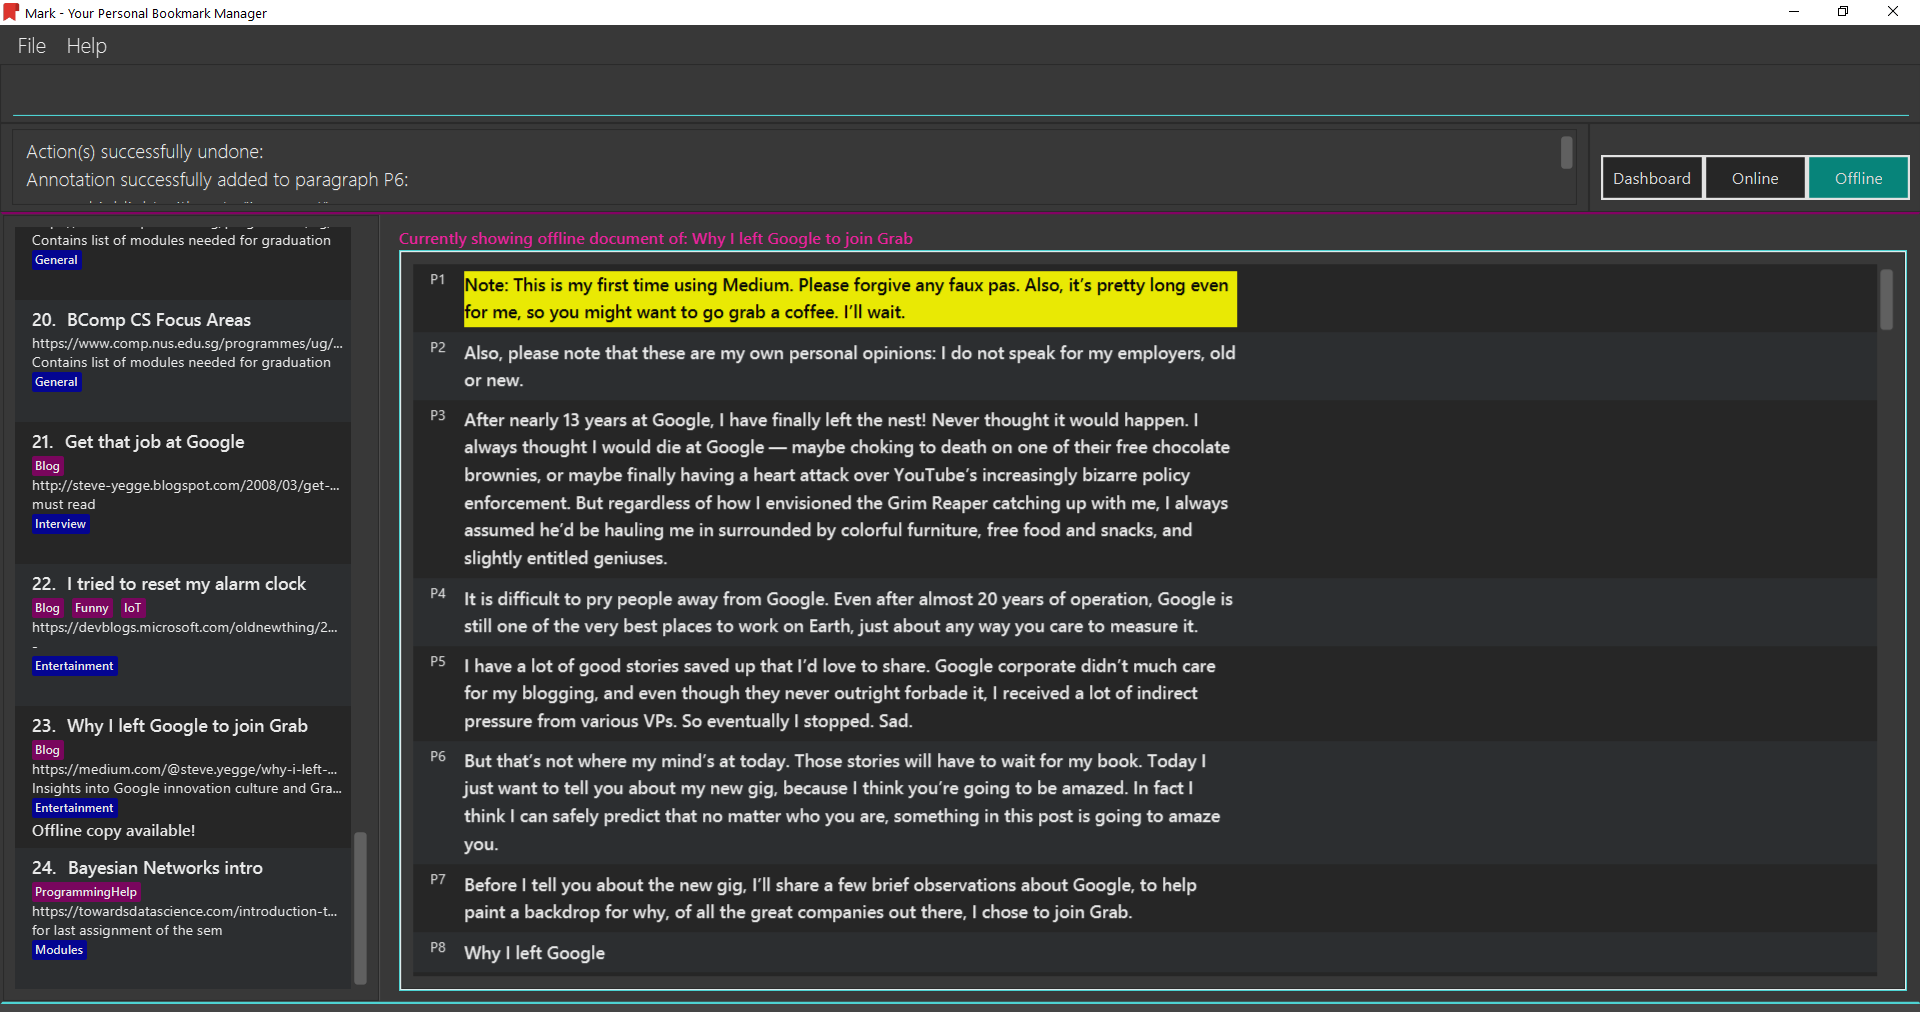Switch to the Dashboard tab
The height and width of the screenshot is (1012, 1920).
pos(1652,178)
